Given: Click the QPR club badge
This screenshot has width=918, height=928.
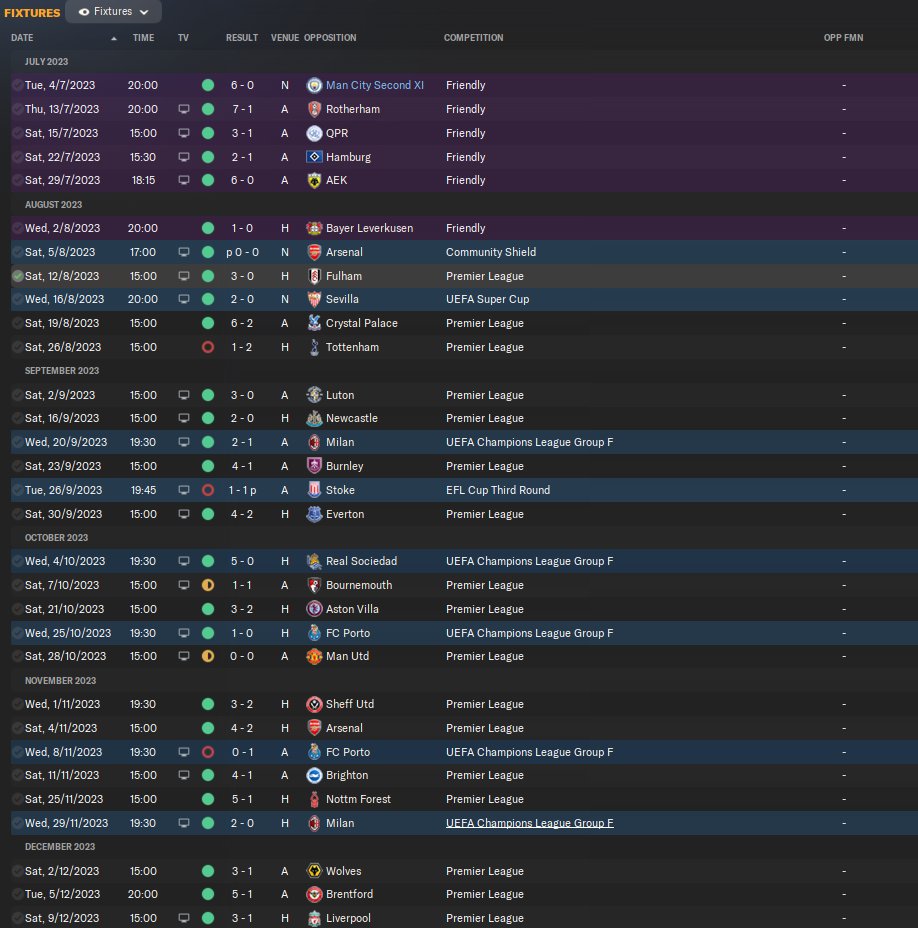Looking at the screenshot, I should (314, 133).
